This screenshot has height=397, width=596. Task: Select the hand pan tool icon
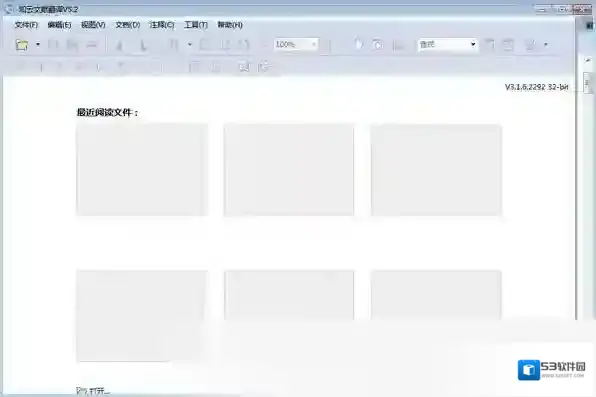359,44
